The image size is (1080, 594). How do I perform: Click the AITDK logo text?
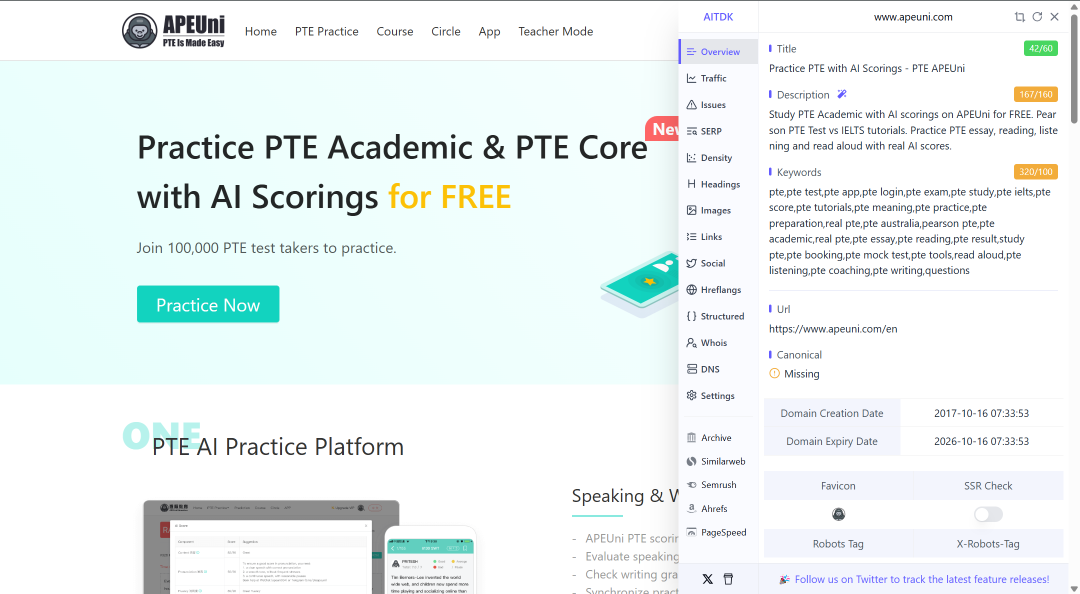[x=718, y=17]
